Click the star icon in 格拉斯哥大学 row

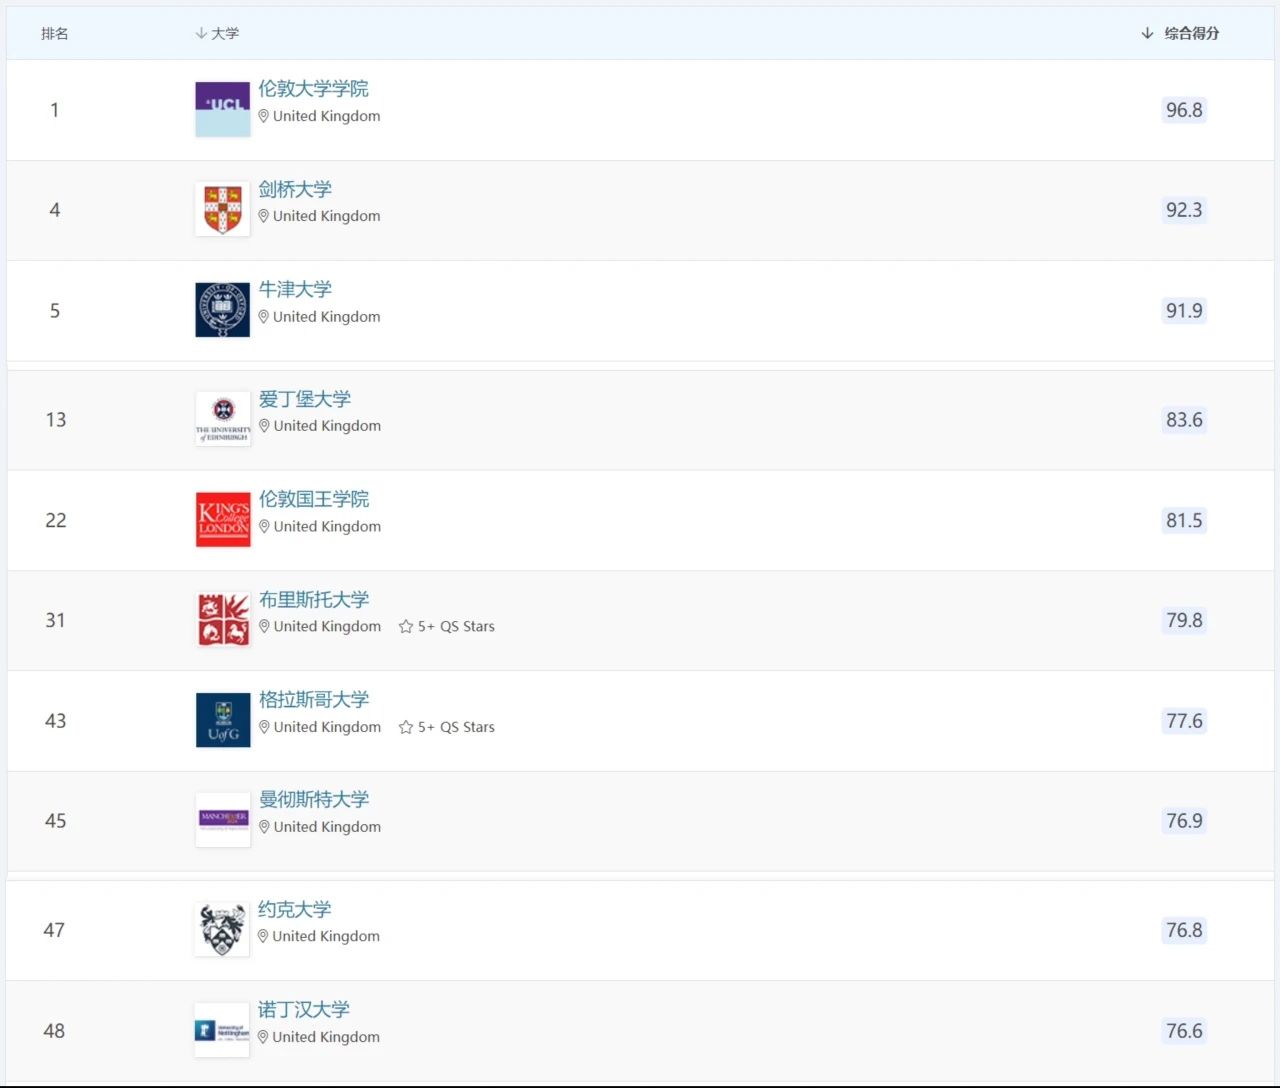[x=405, y=727]
